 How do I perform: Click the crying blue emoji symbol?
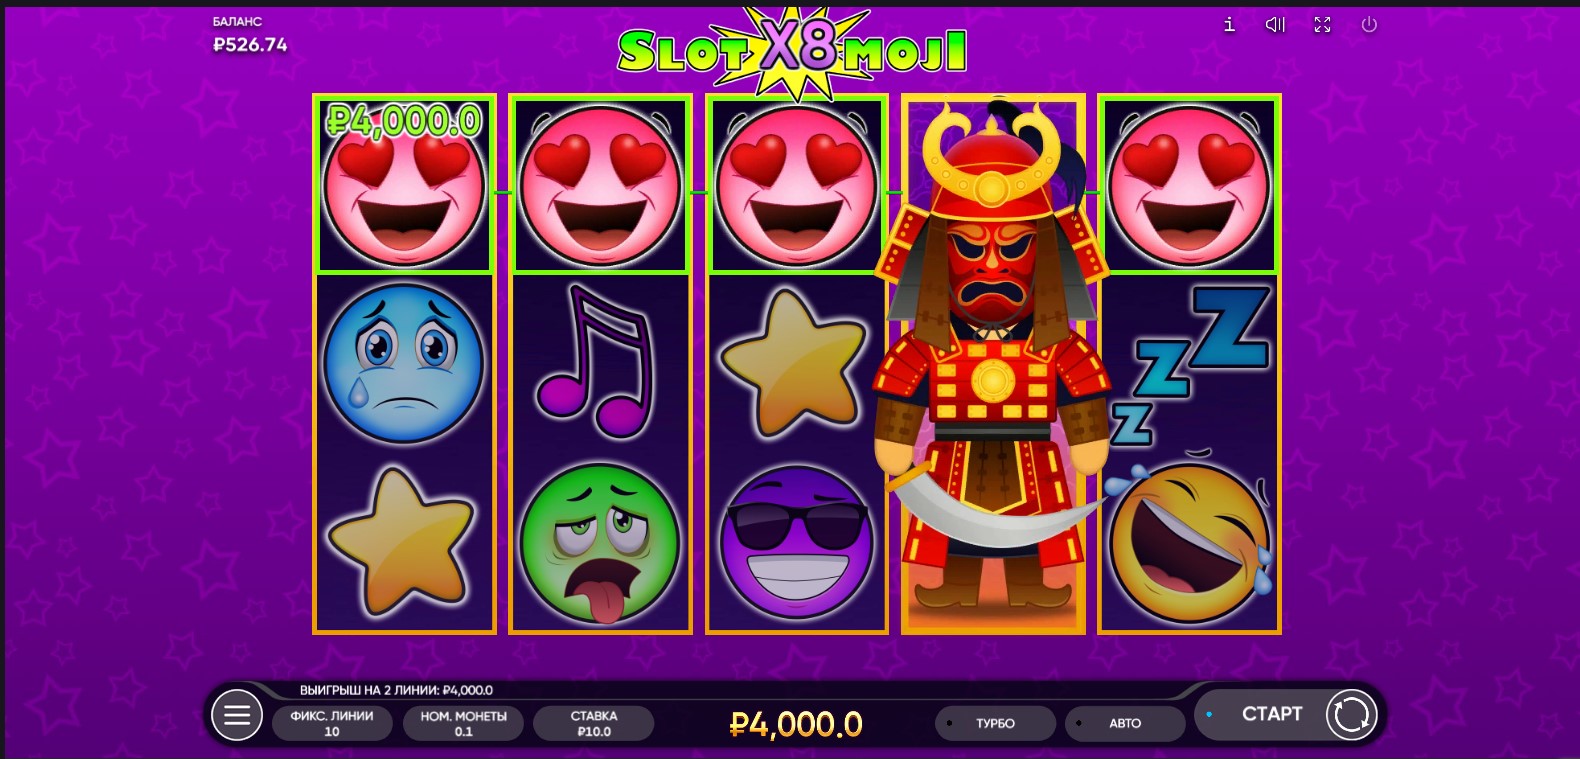click(x=403, y=363)
